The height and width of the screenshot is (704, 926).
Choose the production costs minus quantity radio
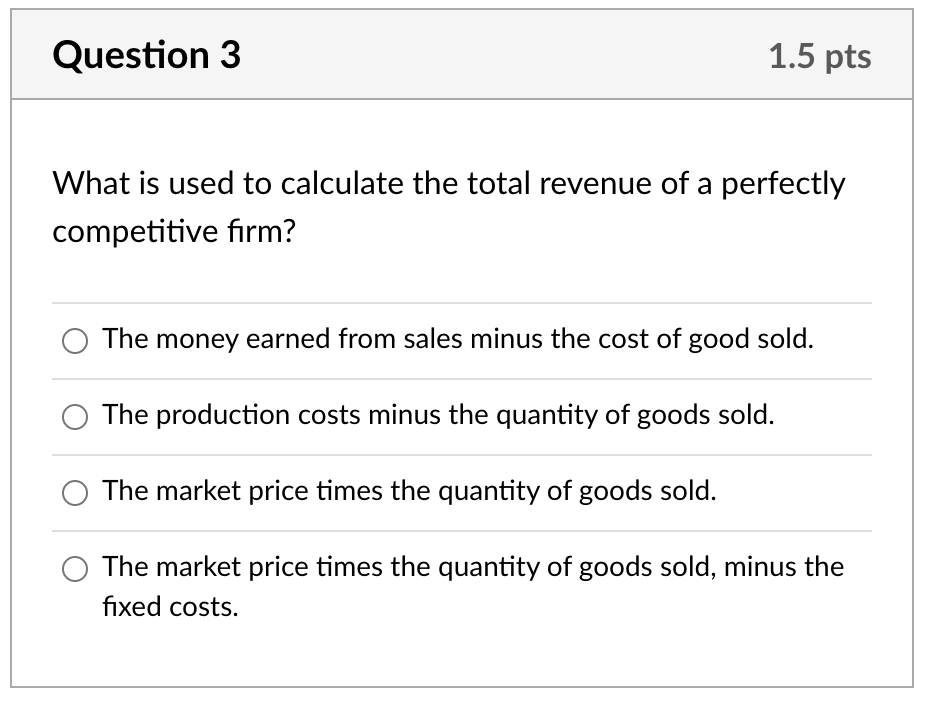(x=75, y=417)
